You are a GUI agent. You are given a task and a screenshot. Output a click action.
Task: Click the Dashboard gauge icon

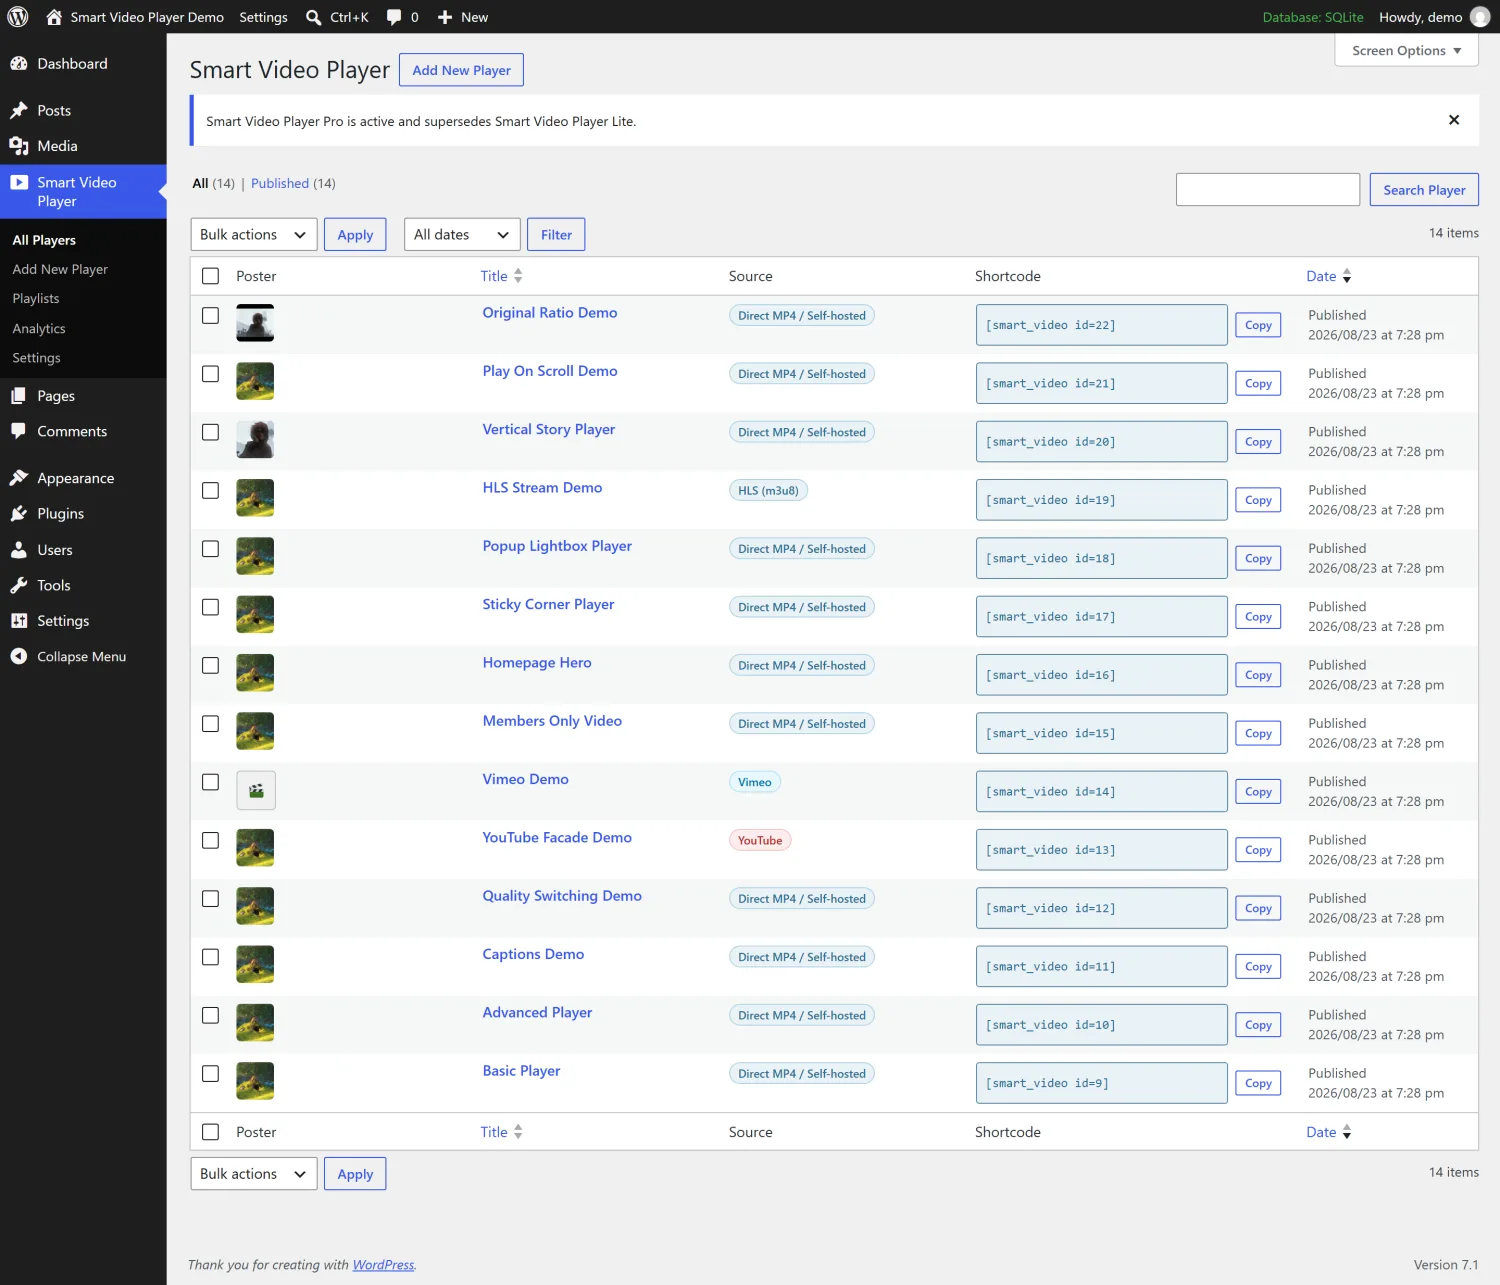pyautogui.click(x=19, y=64)
